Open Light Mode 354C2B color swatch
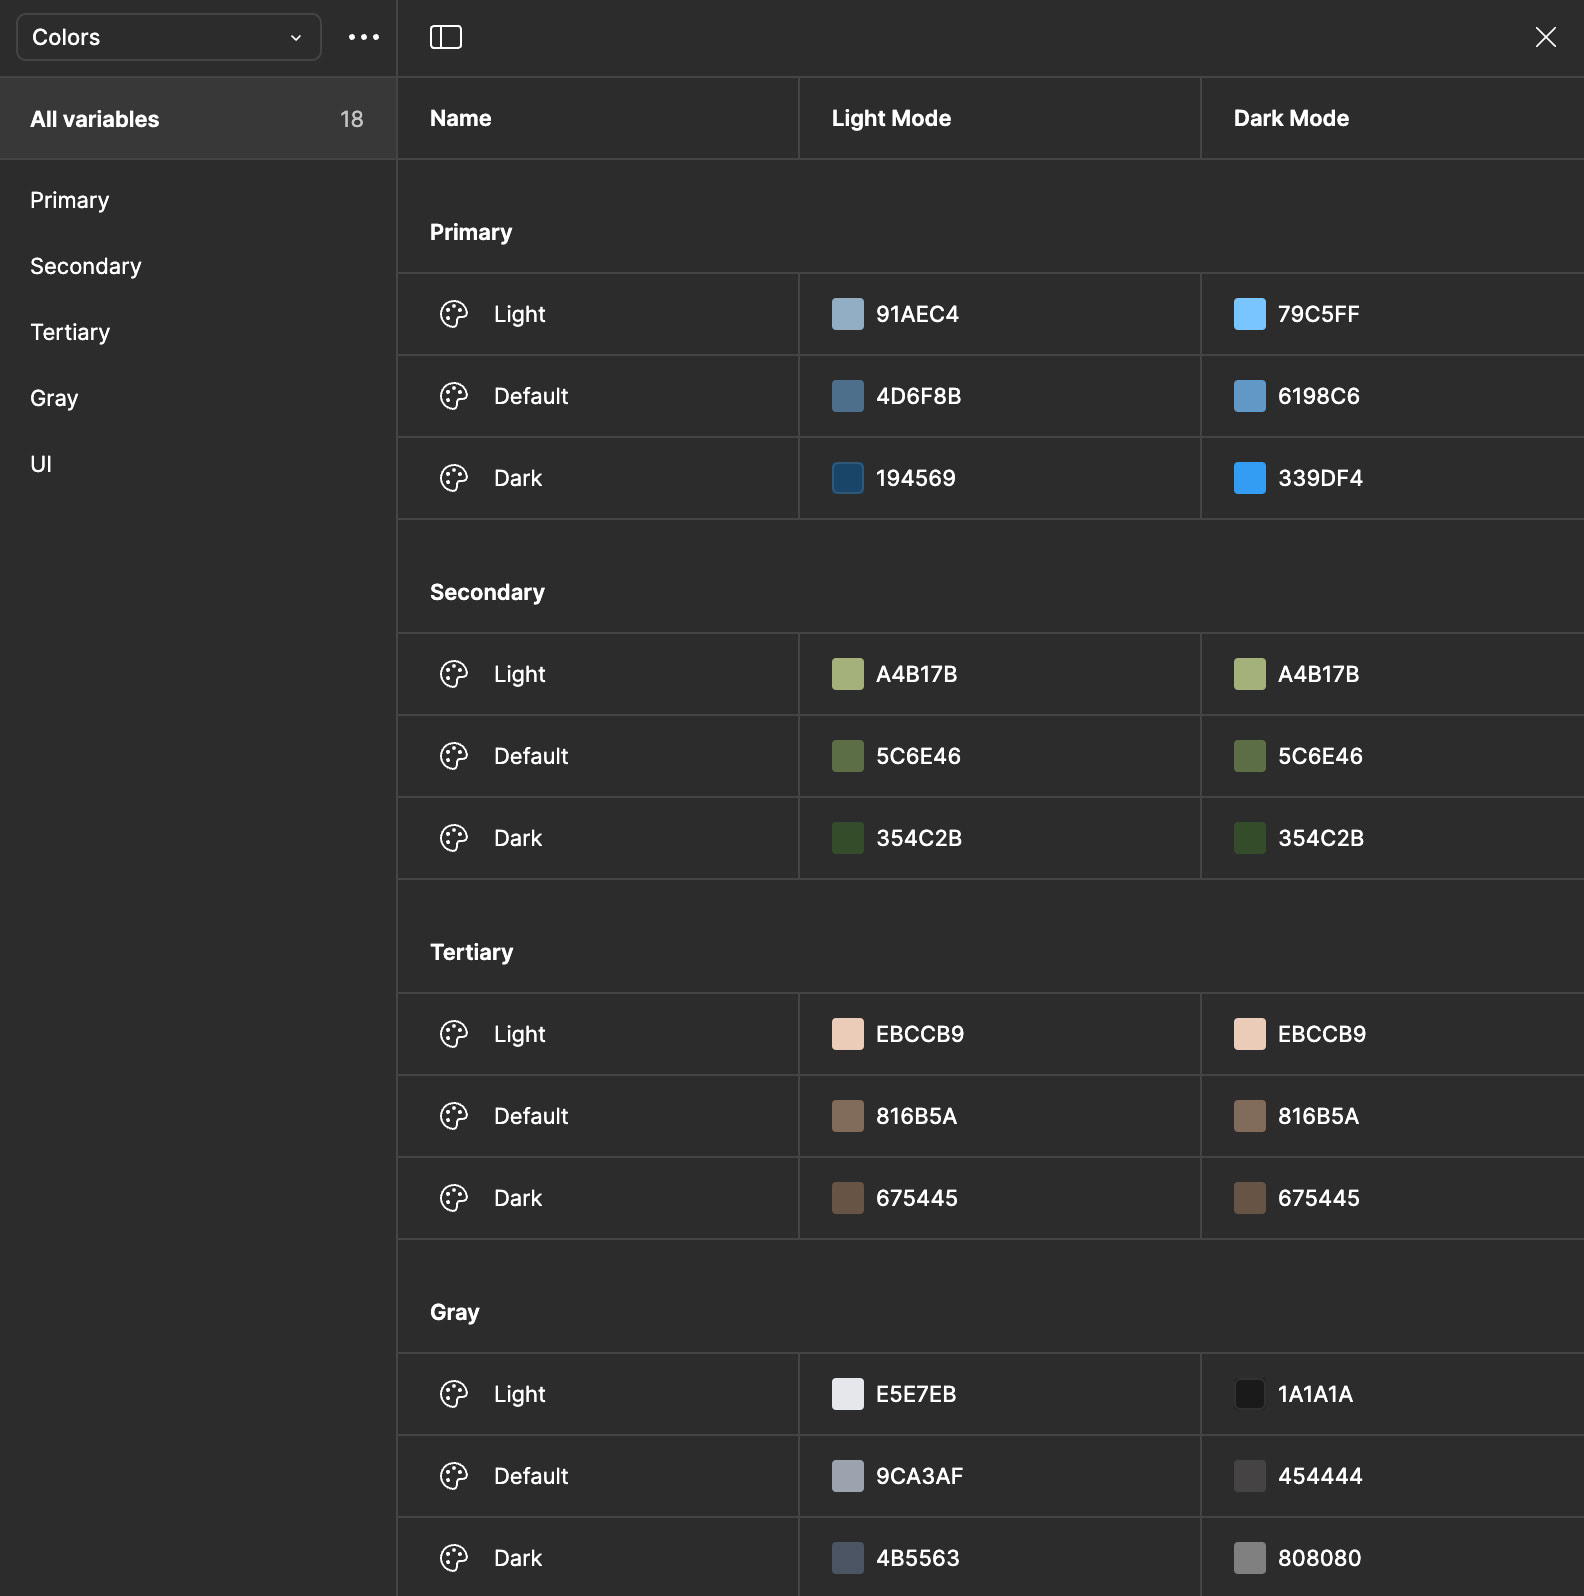The image size is (1584, 1596). [848, 838]
